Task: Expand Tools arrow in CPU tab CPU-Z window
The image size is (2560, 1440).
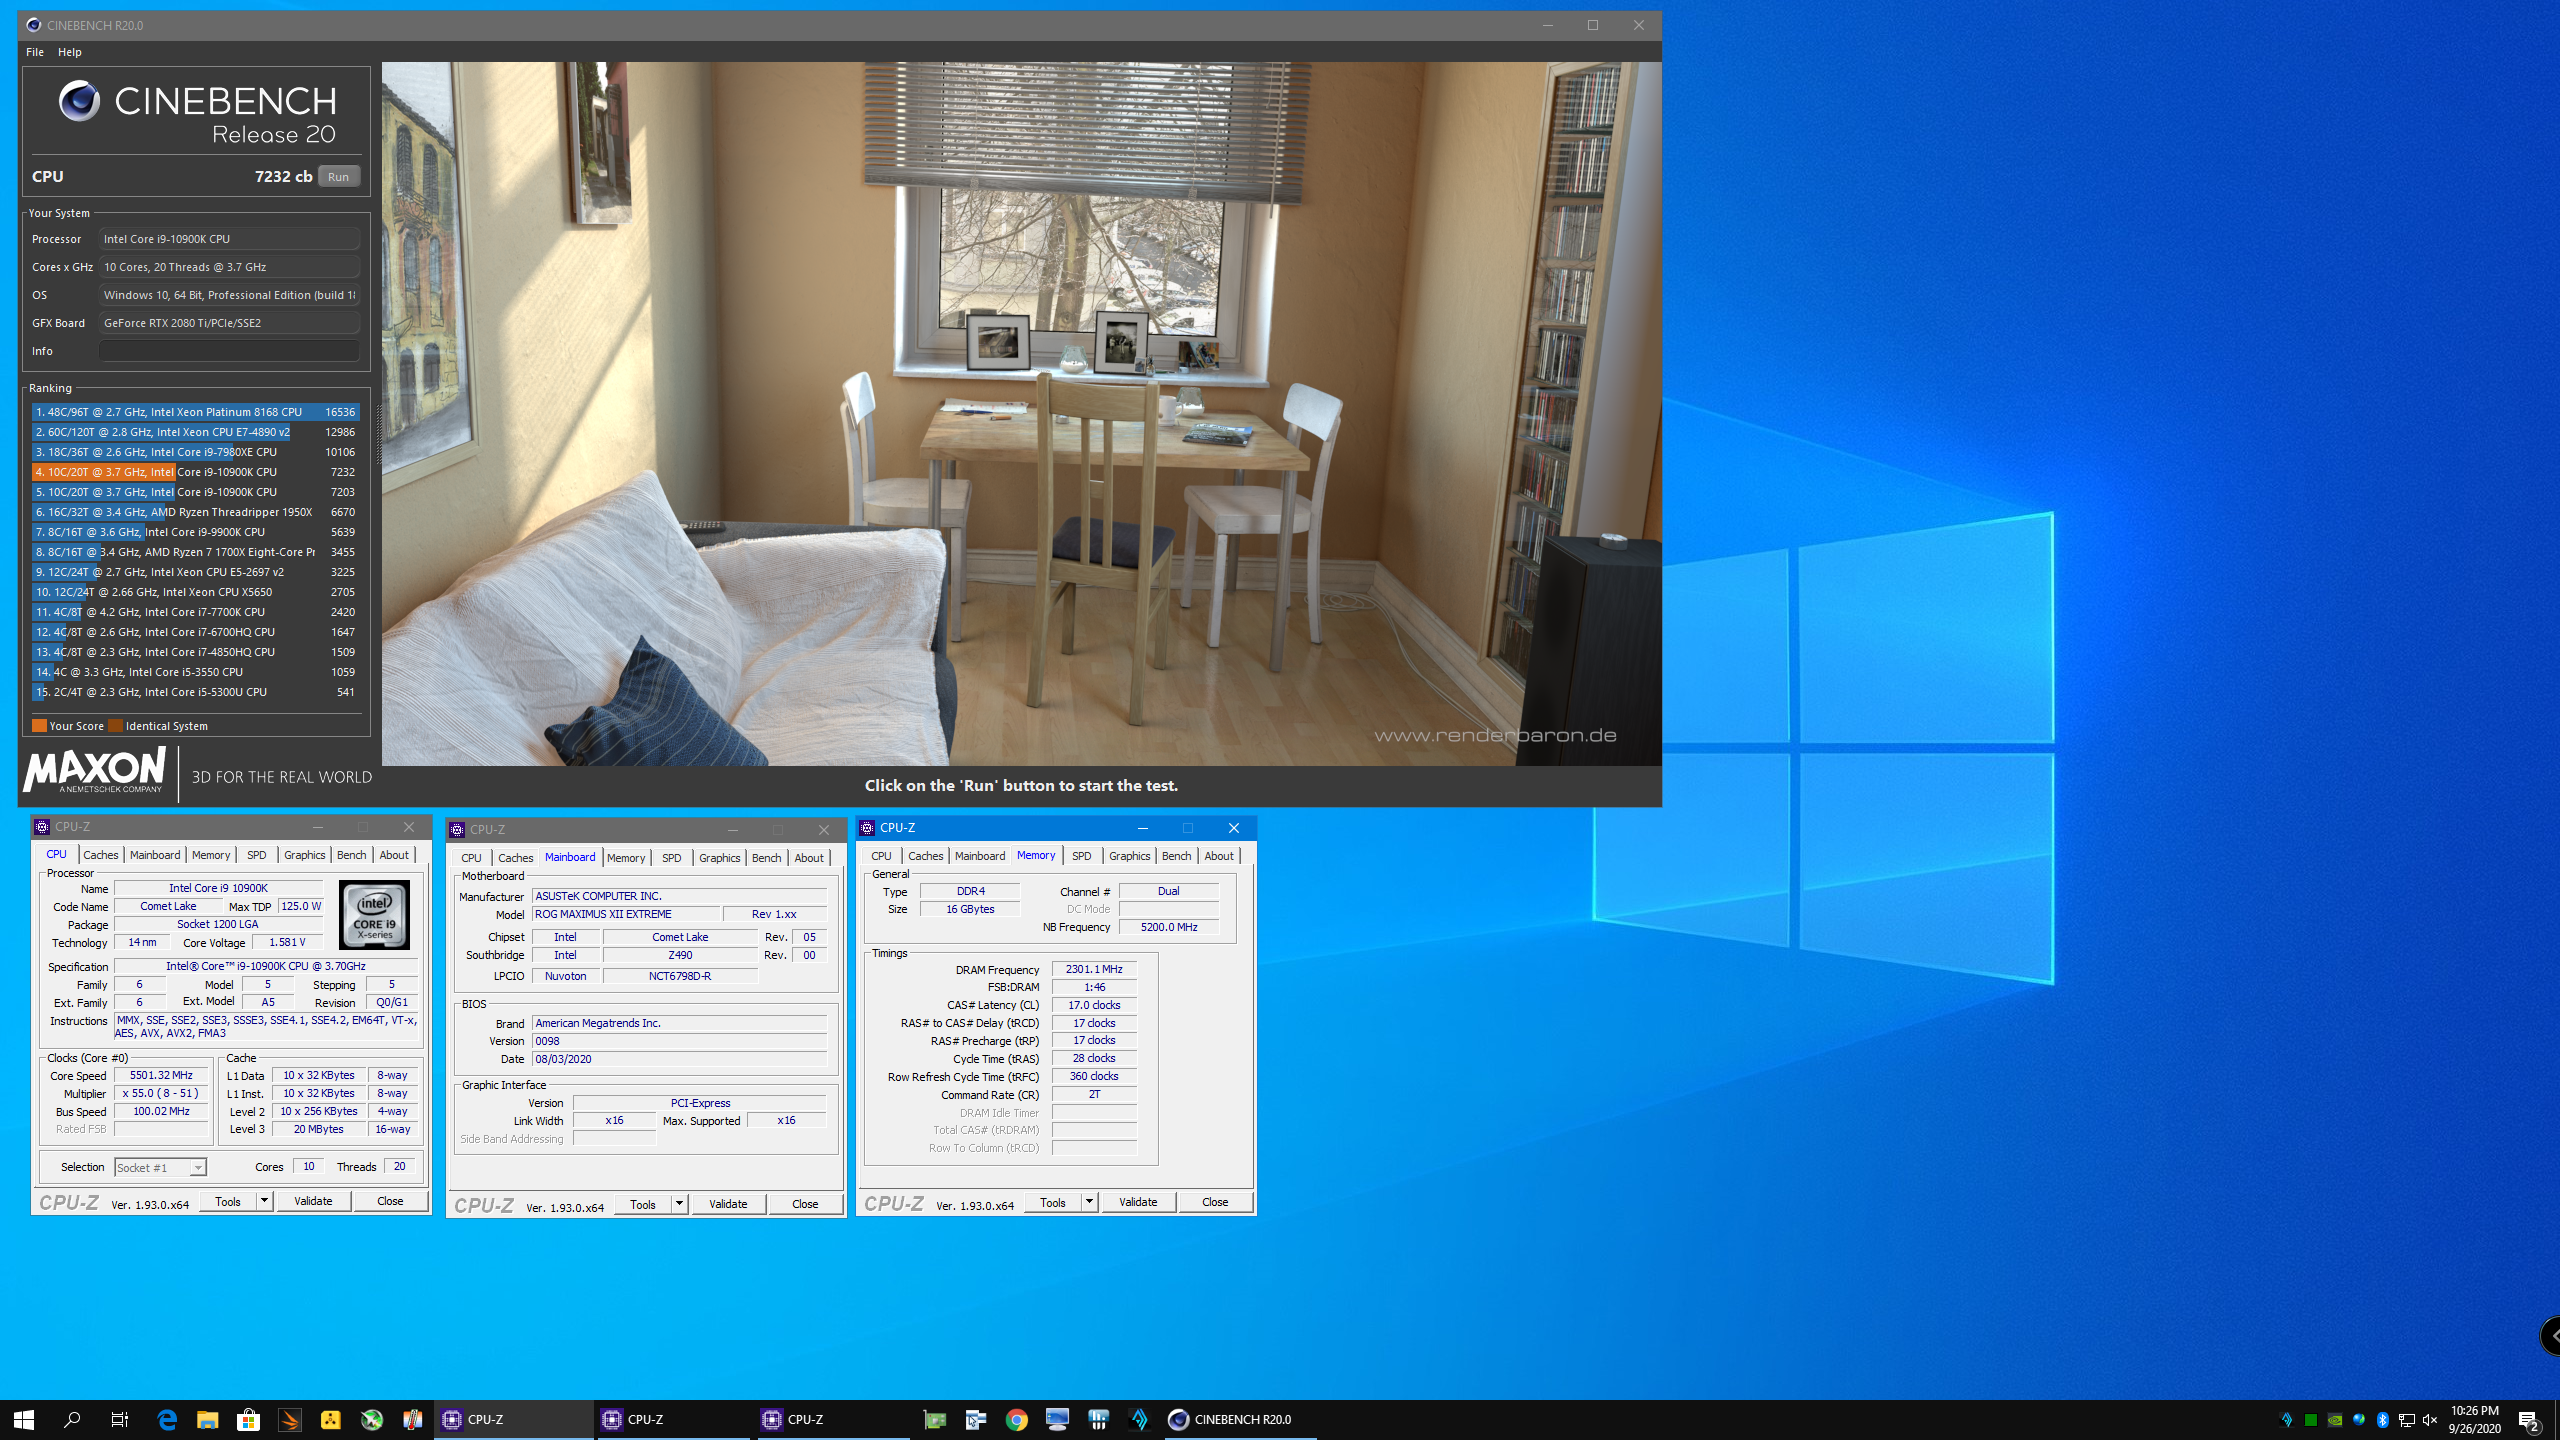Action: pos(264,1201)
